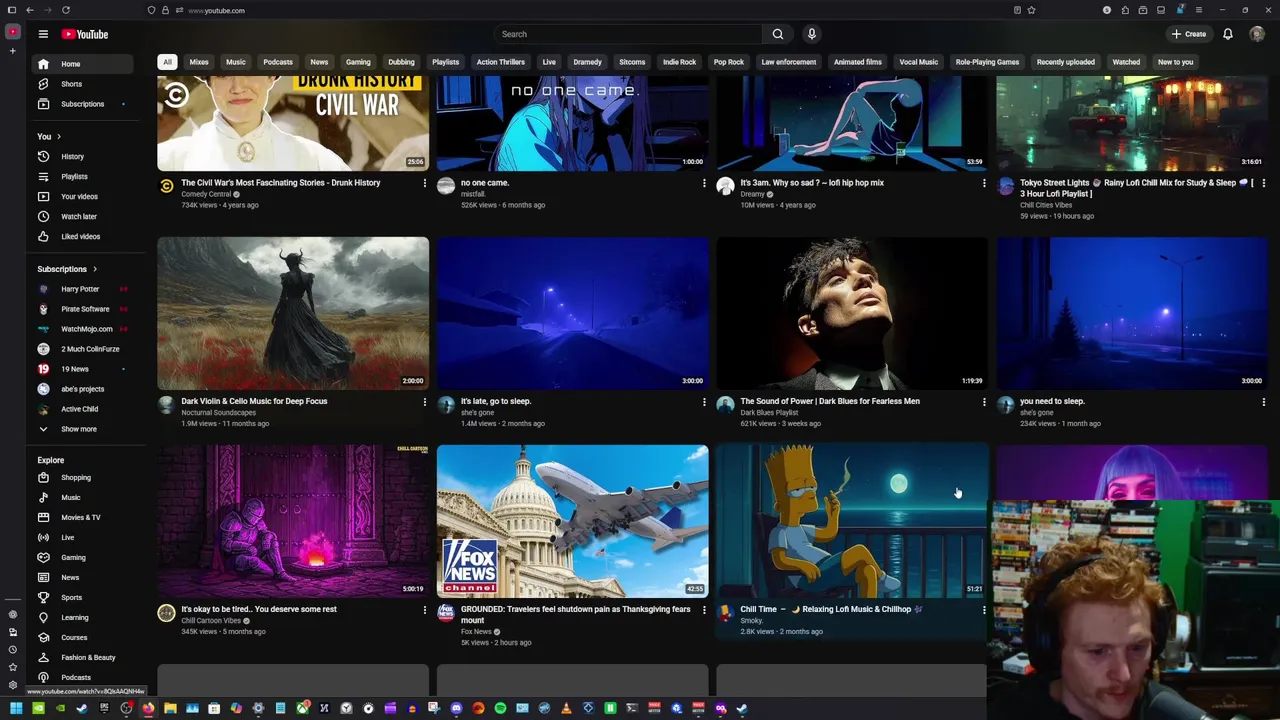1280x720 pixels.
Task: Open options for Dark Violin & Cello video
Action: [x=424, y=402]
